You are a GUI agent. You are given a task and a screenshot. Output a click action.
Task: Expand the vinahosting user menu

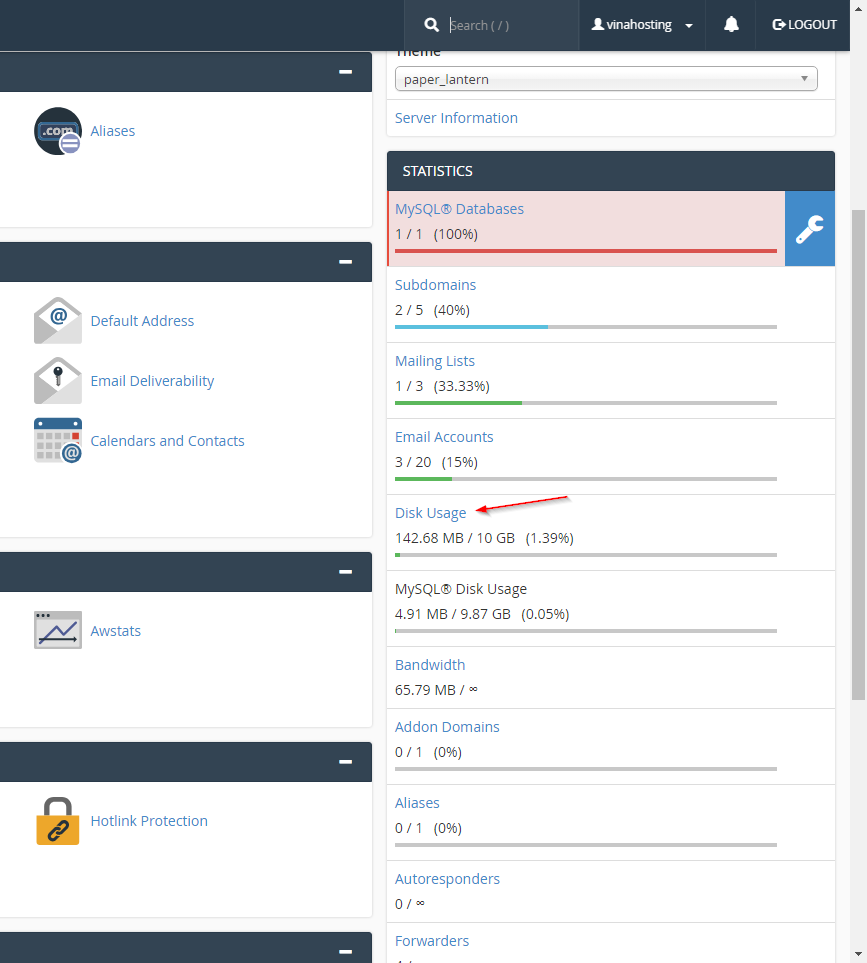coord(642,25)
